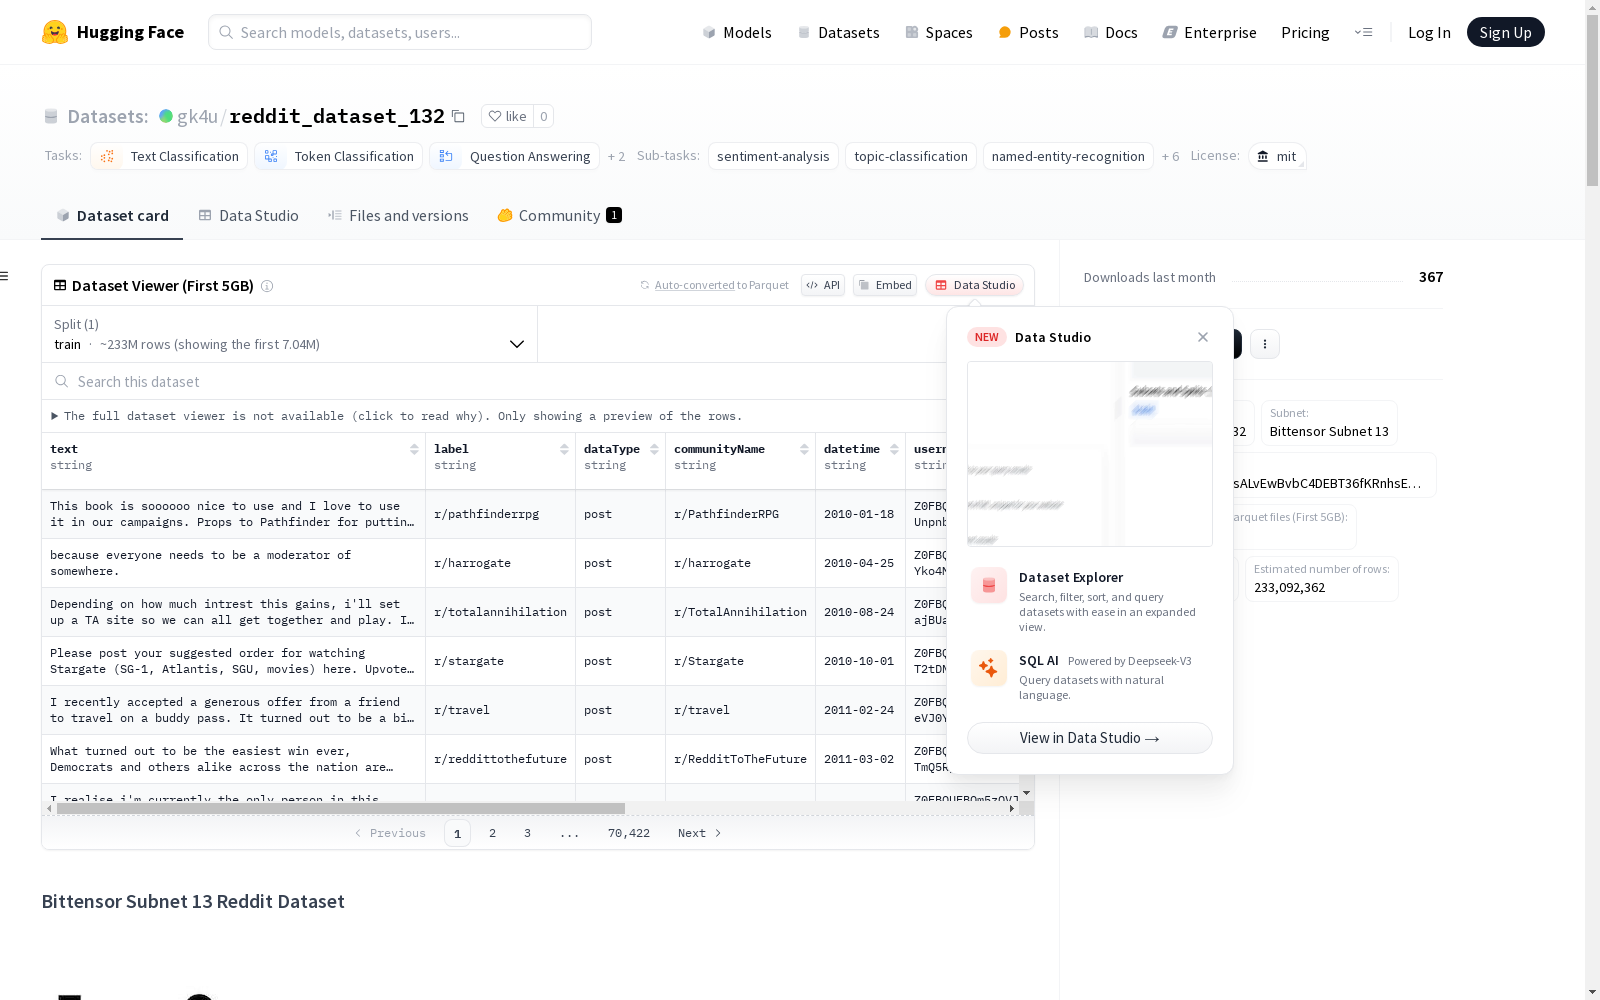Click the three-dot options button
The image size is (1600, 1000).
point(1265,344)
